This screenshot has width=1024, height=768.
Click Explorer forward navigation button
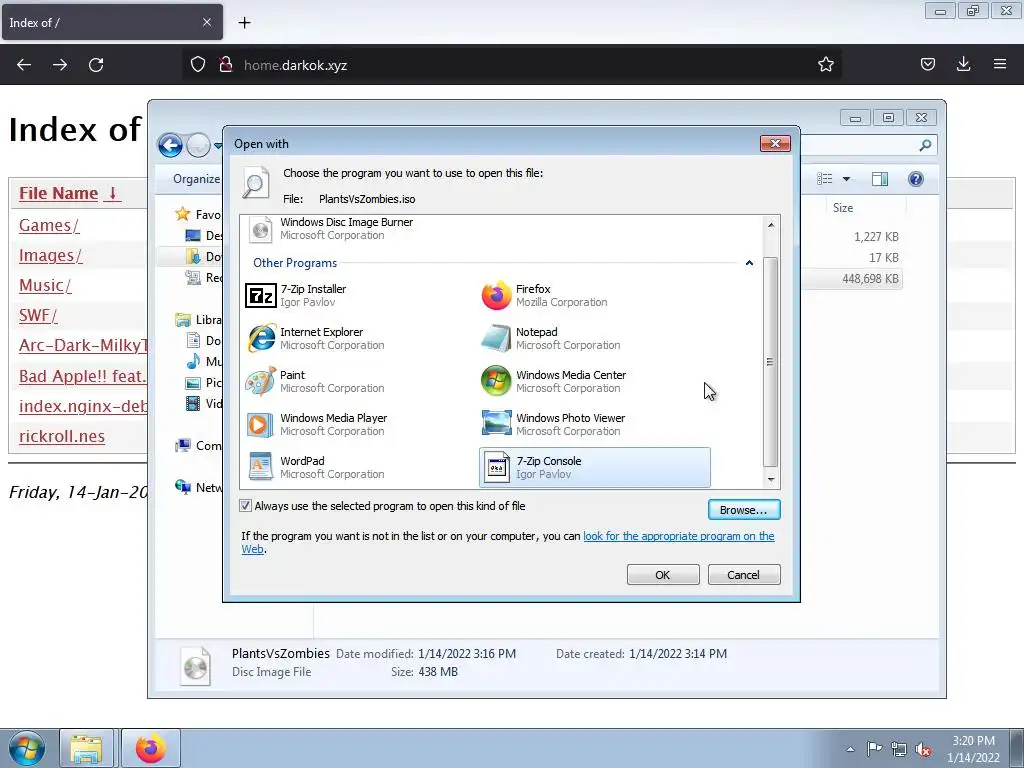pyautogui.click(x=199, y=145)
